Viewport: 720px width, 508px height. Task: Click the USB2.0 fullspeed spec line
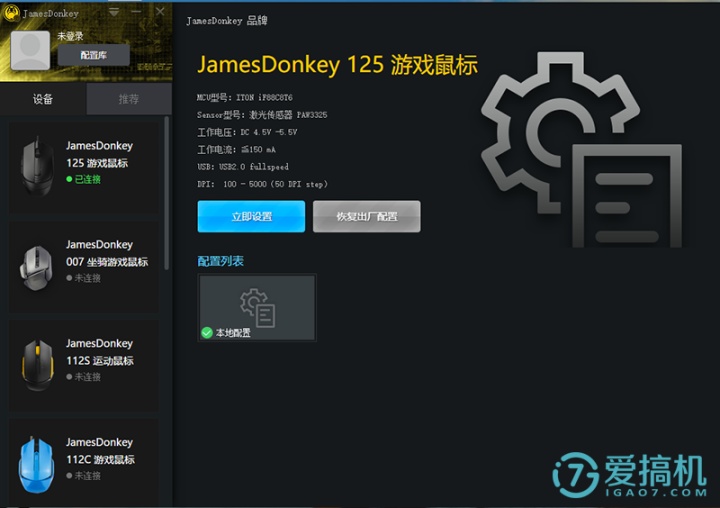tap(243, 167)
